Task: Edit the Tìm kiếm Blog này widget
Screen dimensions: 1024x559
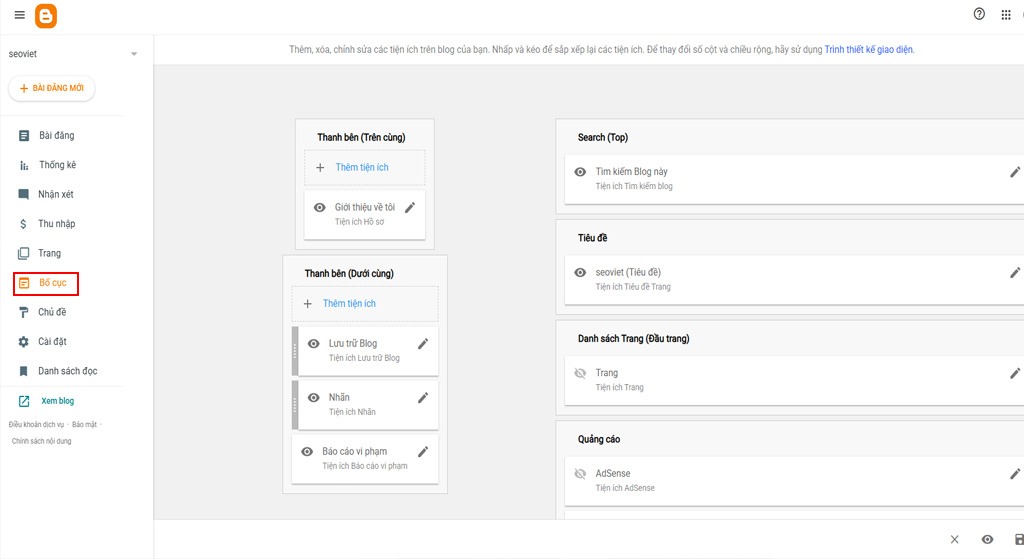Action: [x=1015, y=172]
